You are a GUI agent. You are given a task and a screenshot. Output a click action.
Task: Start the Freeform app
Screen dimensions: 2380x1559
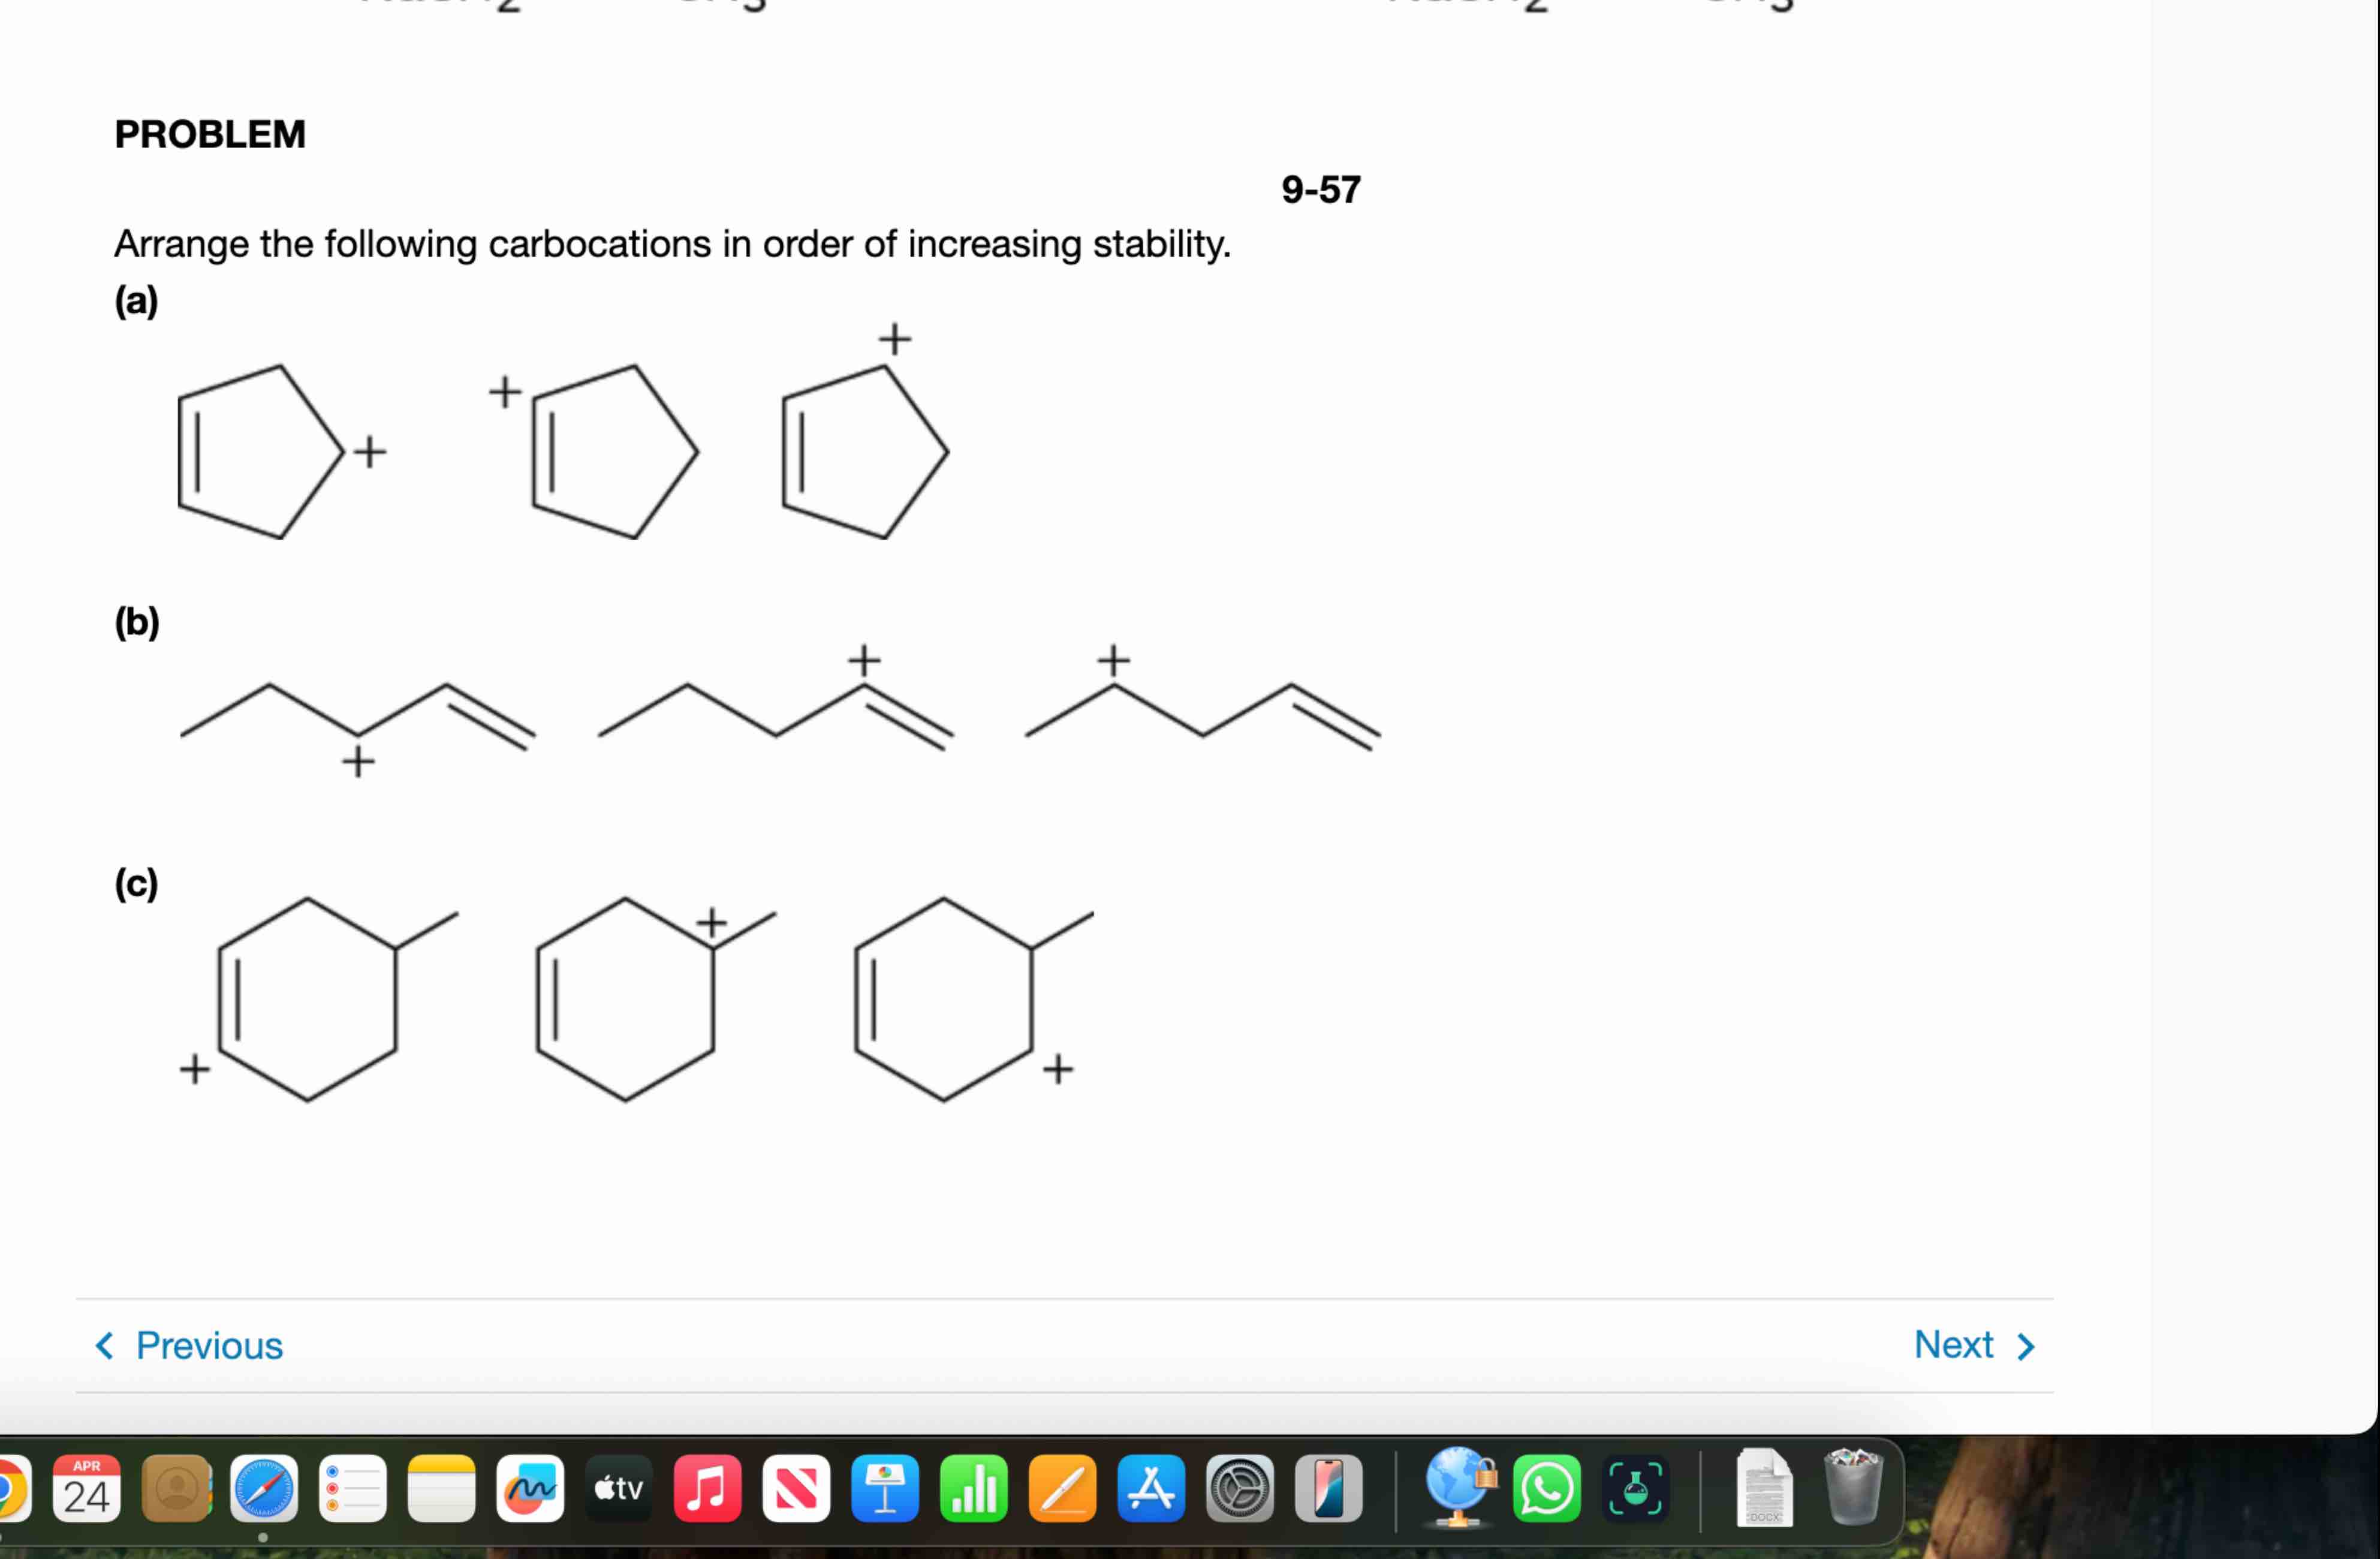(x=530, y=1490)
